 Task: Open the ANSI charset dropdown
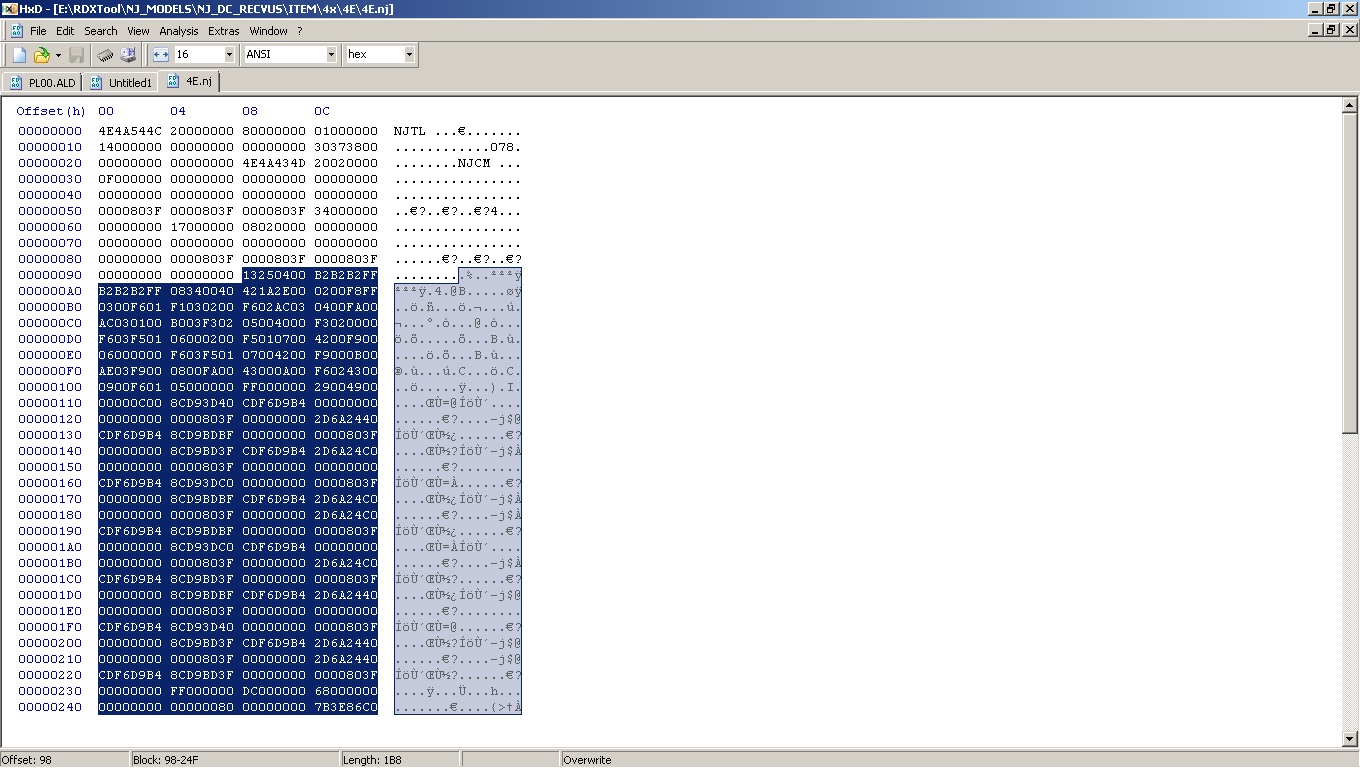(331, 55)
